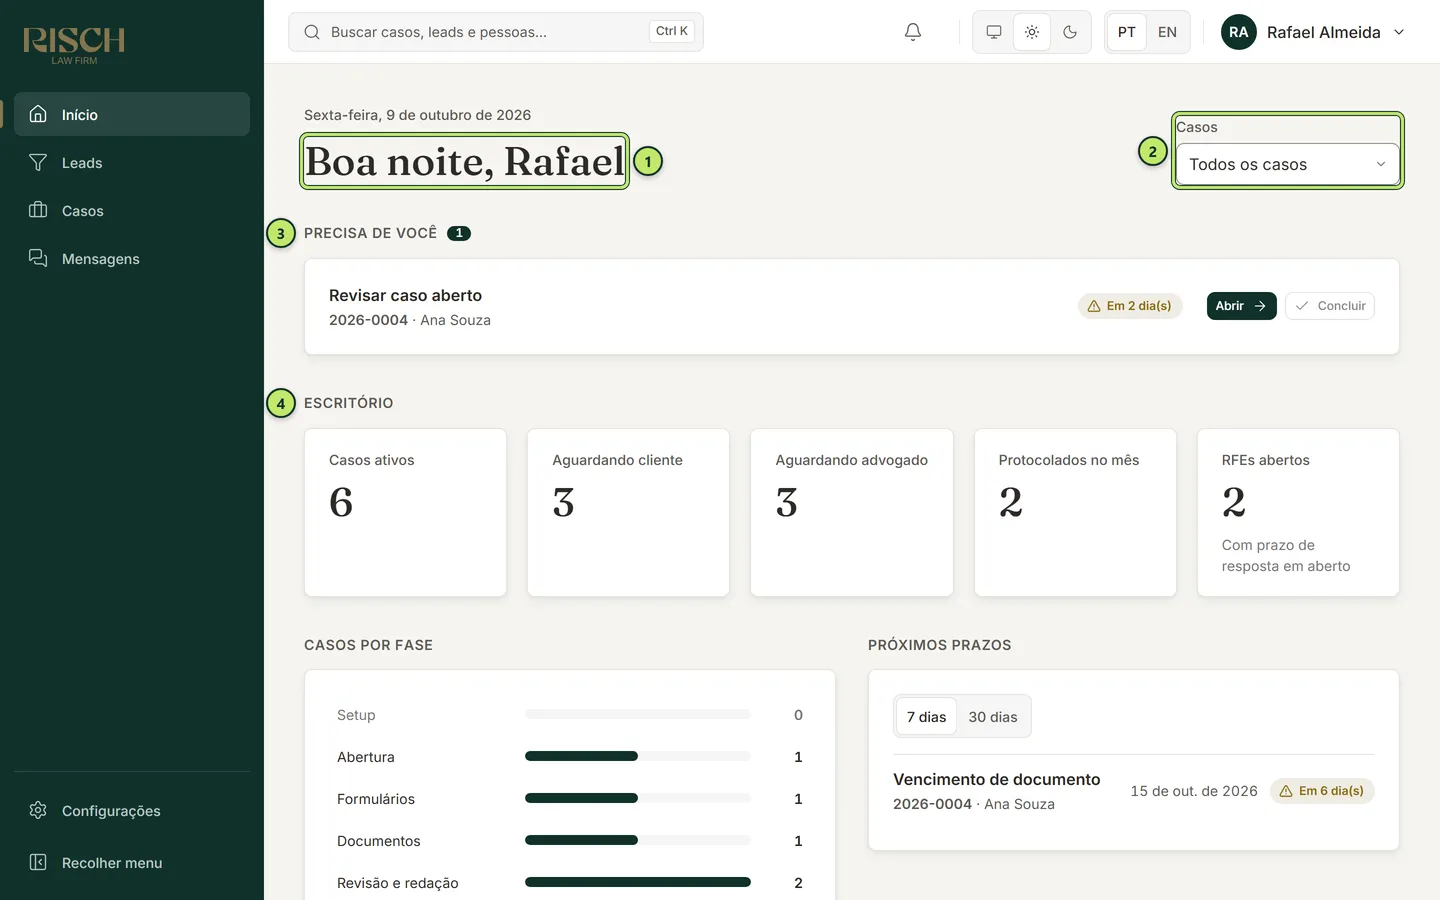Go to Leads in the sidebar
This screenshot has height=900, width=1440.
click(x=132, y=162)
